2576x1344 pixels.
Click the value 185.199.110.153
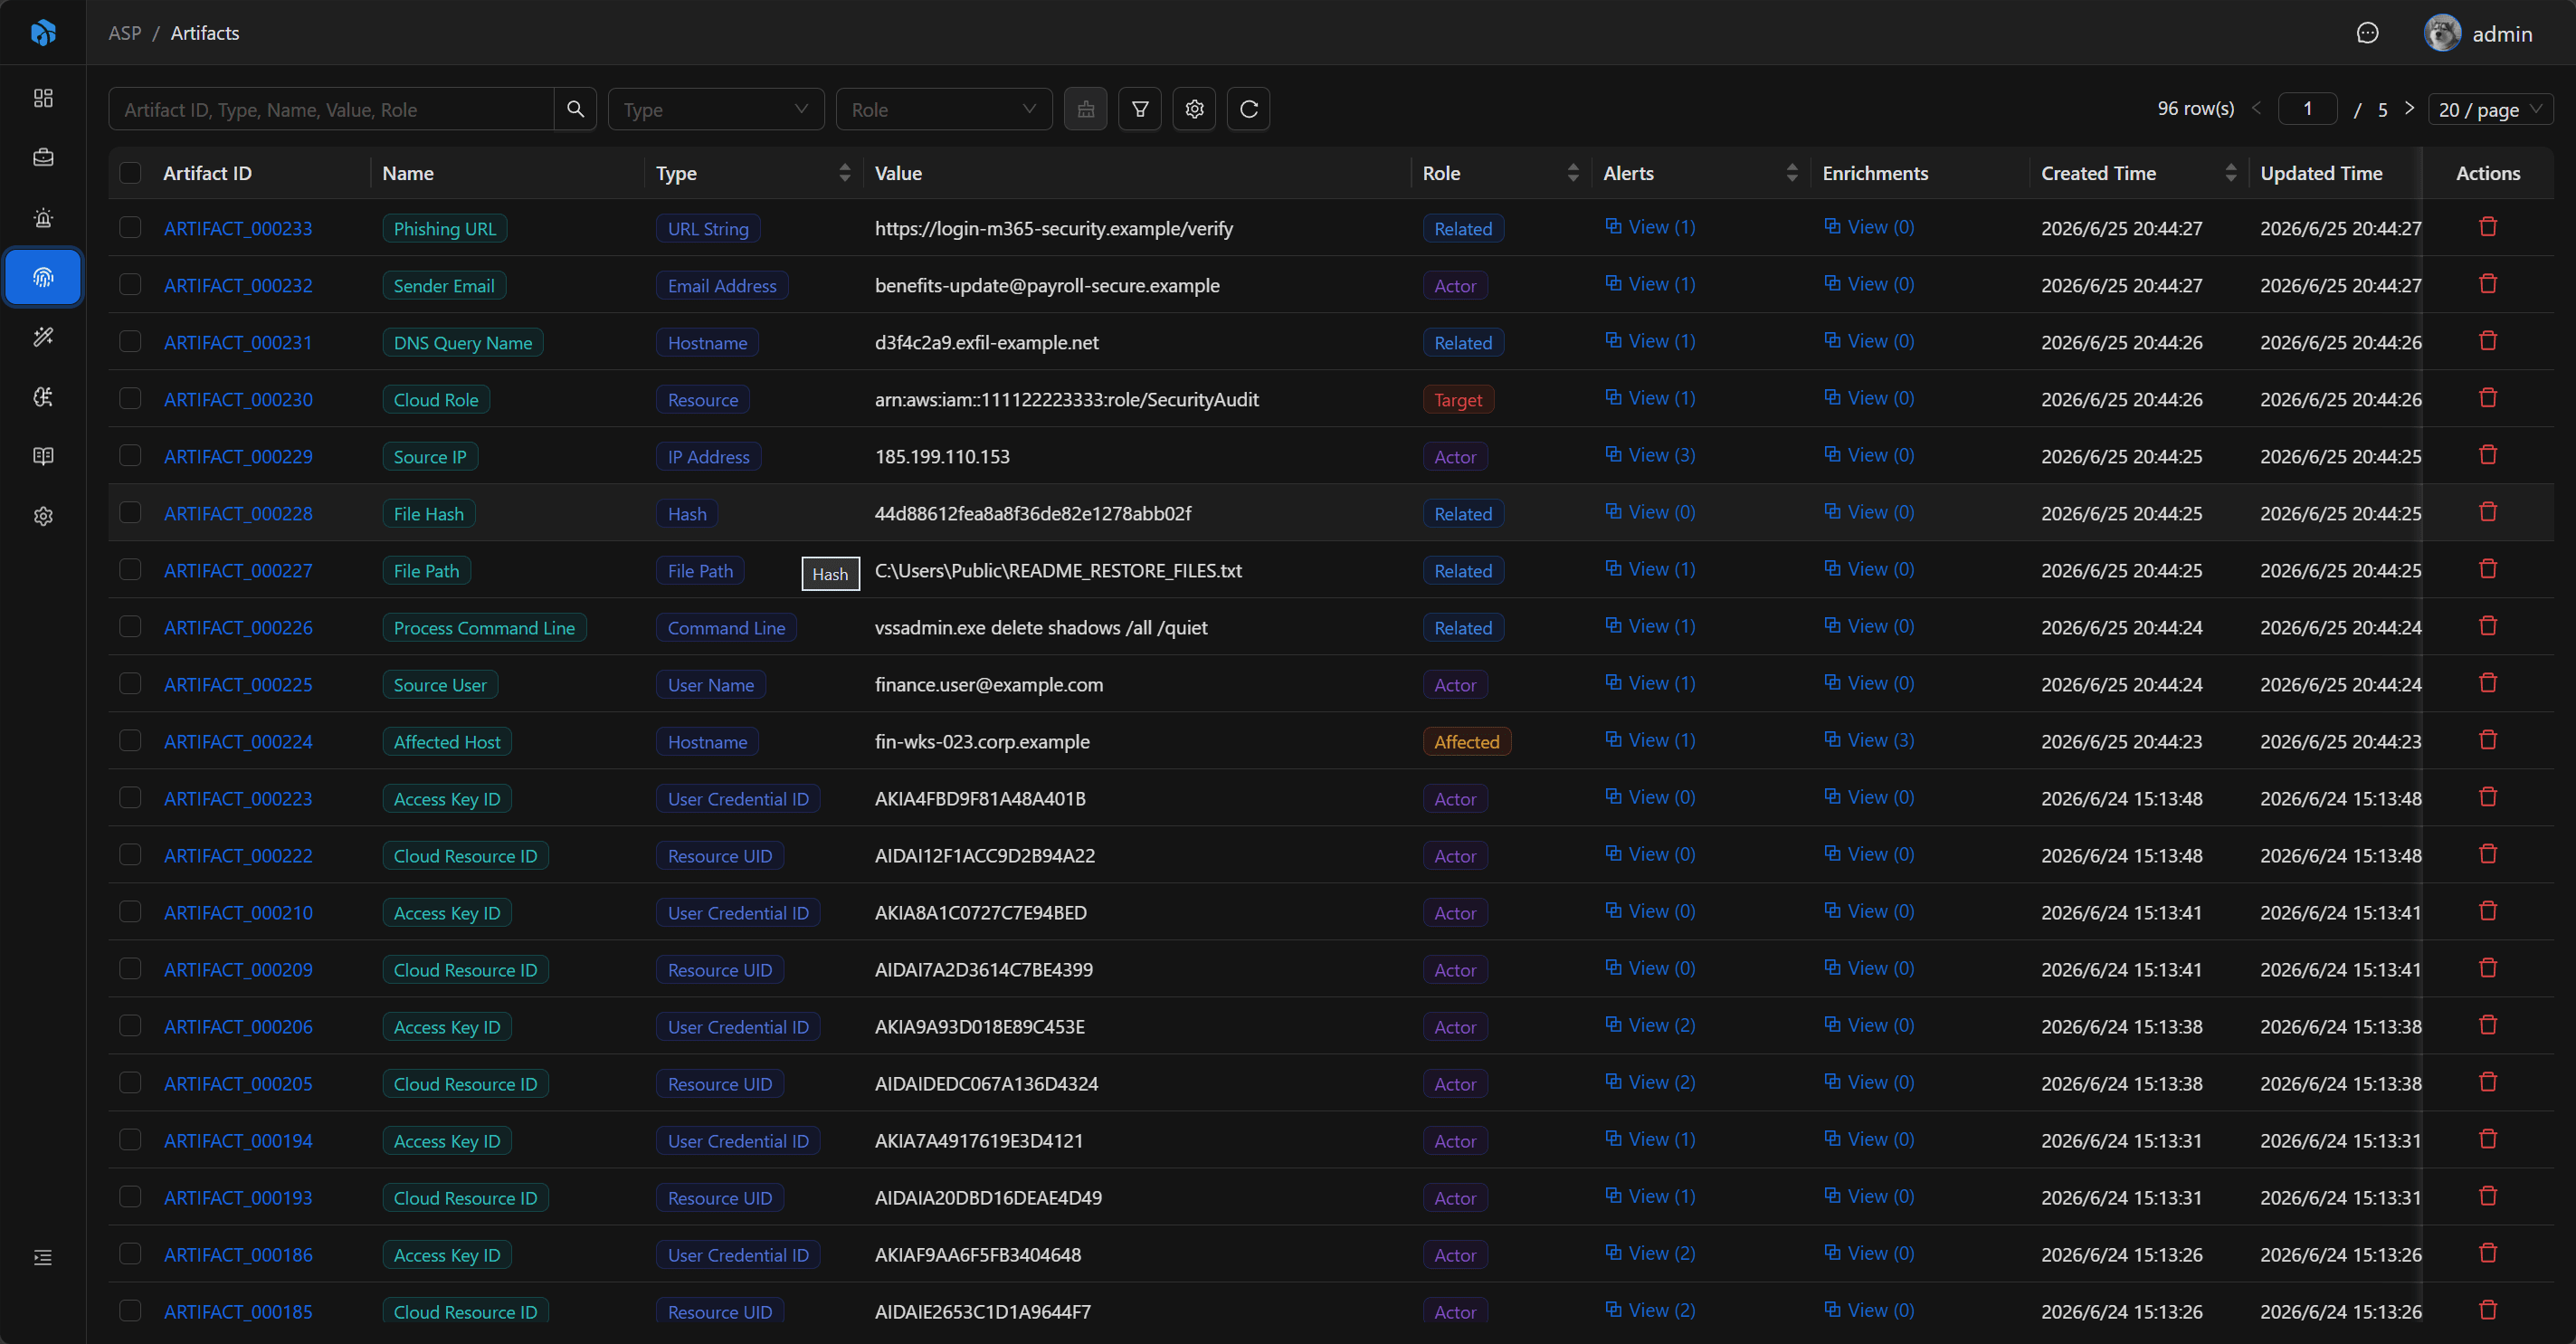pos(942,456)
